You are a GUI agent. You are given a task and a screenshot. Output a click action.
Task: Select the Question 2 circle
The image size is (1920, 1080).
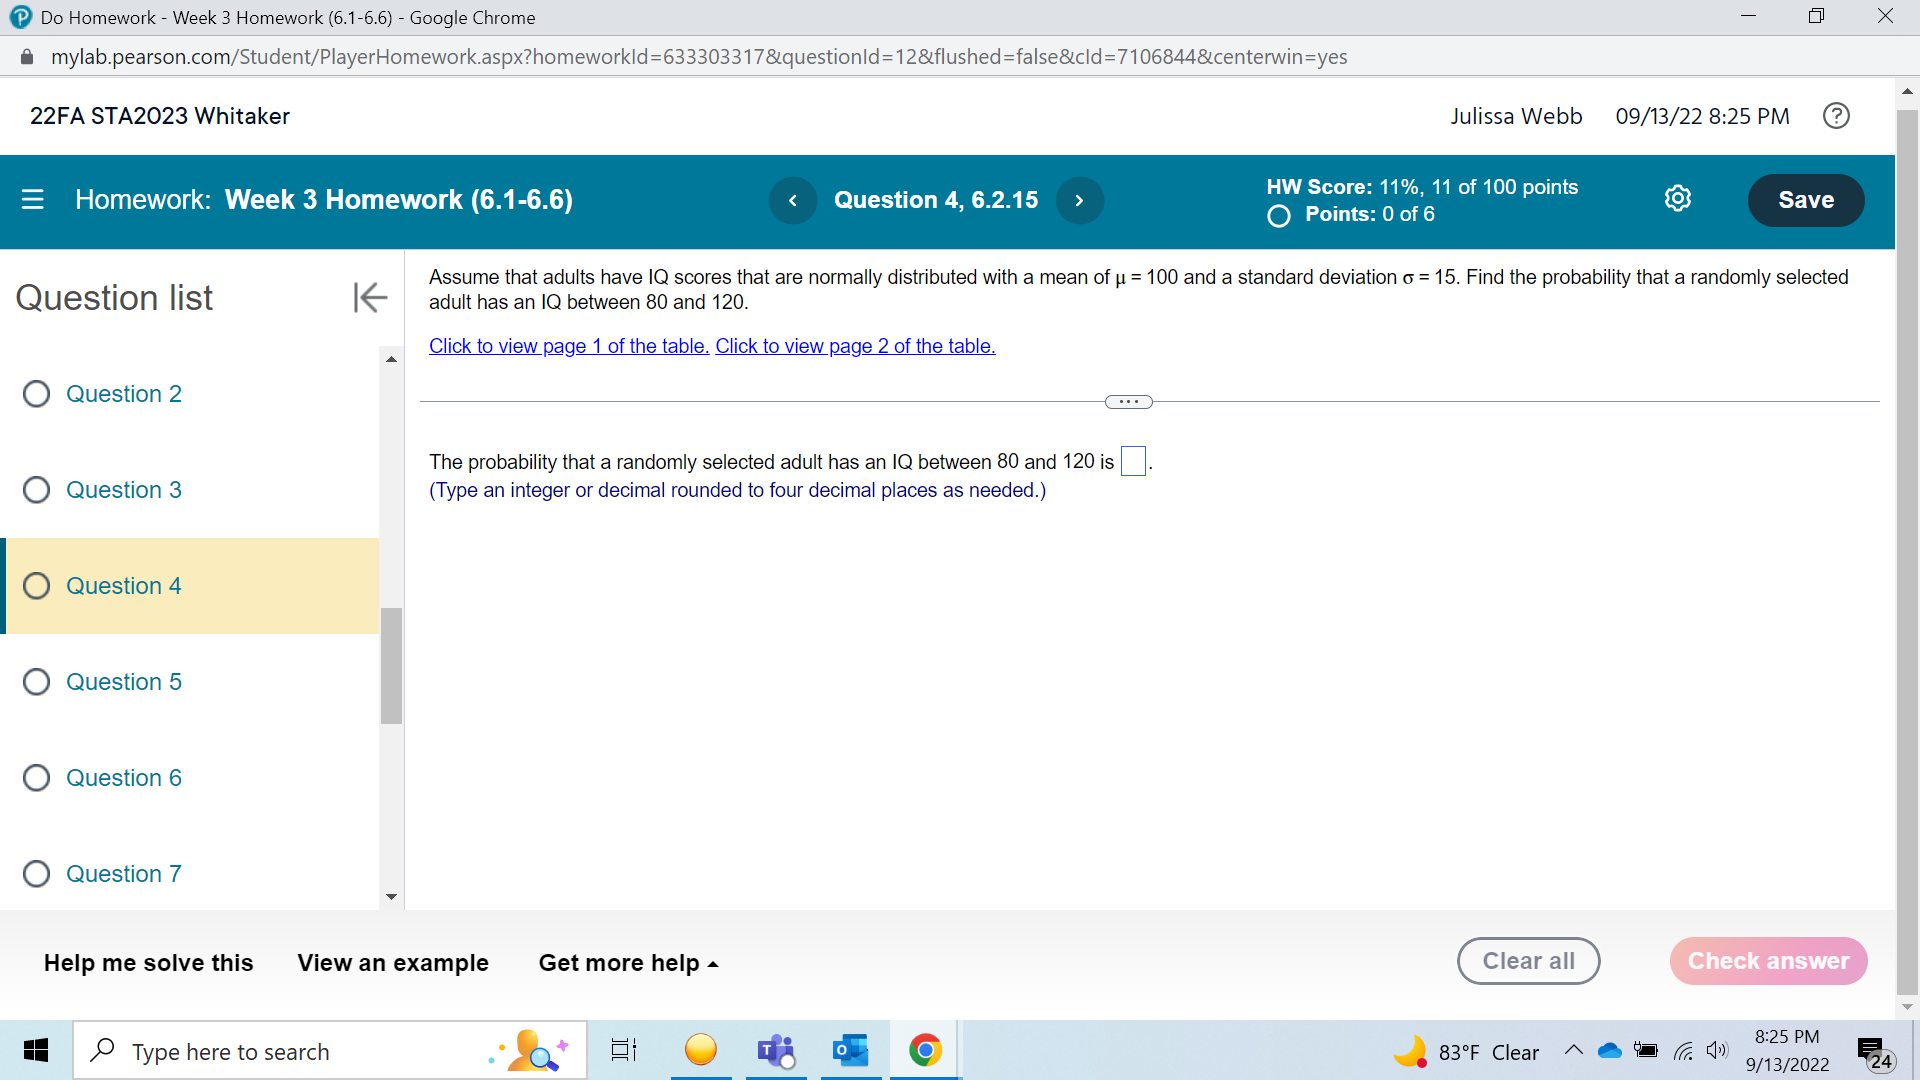coord(37,394)
